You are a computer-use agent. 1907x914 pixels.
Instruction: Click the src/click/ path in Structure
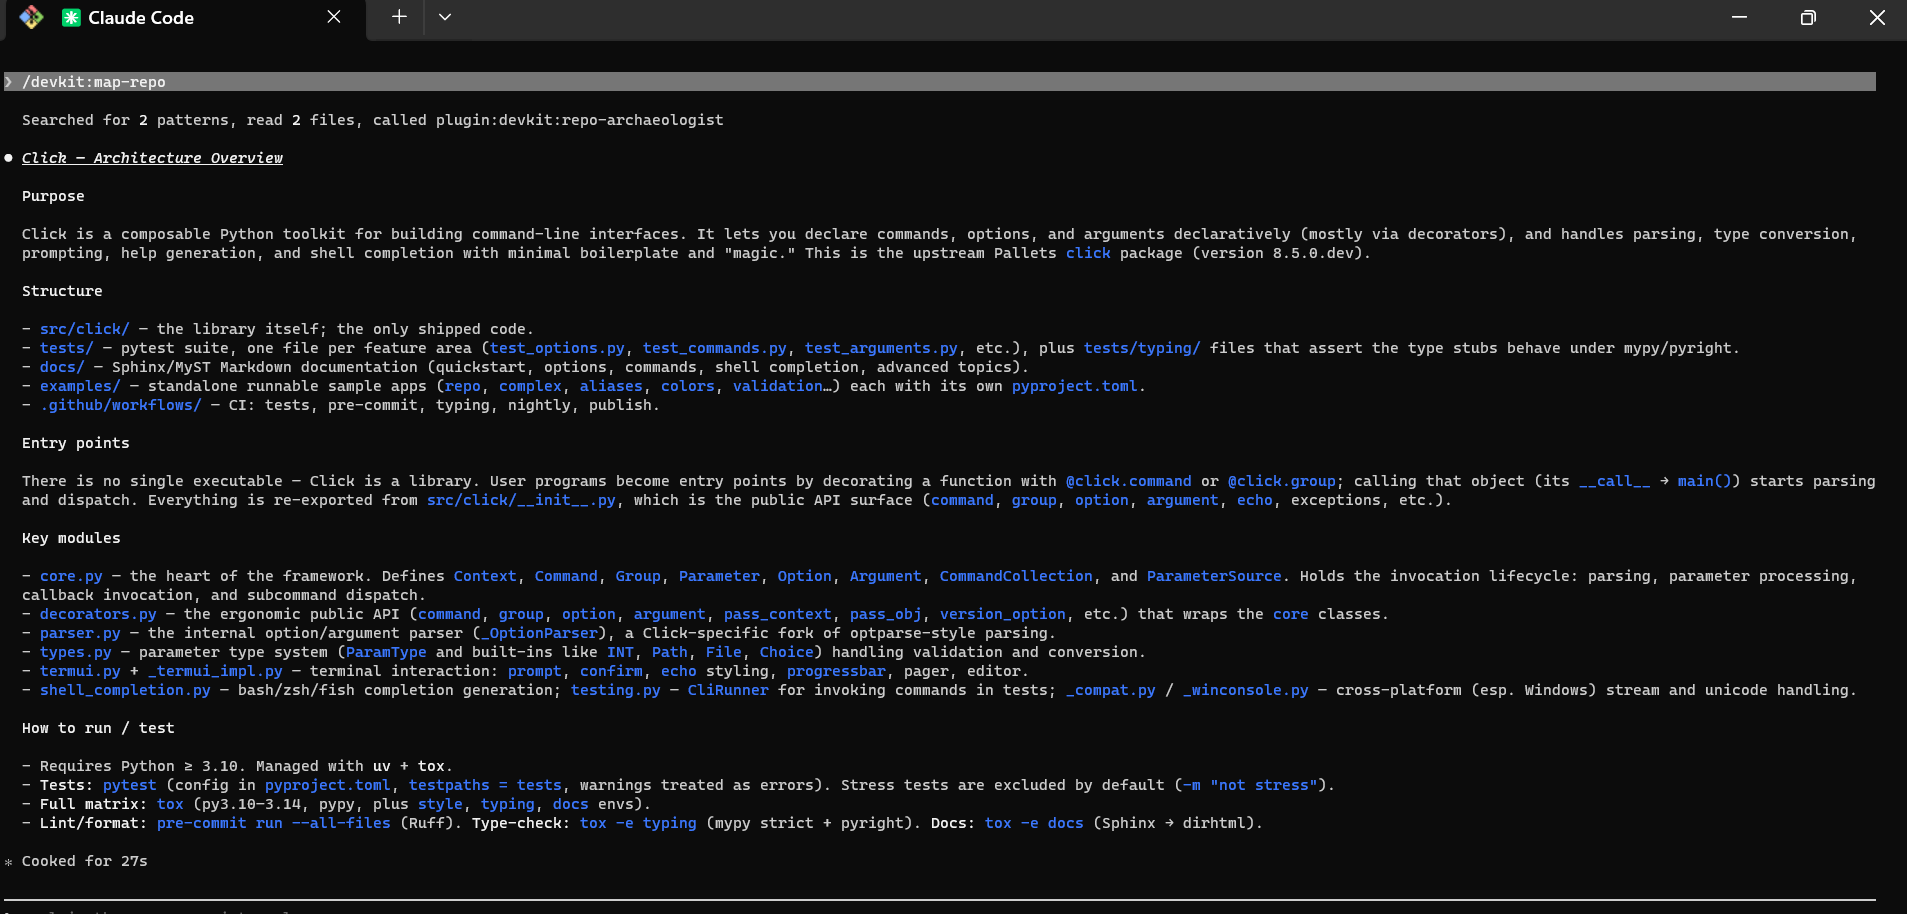tap(85, 329)
